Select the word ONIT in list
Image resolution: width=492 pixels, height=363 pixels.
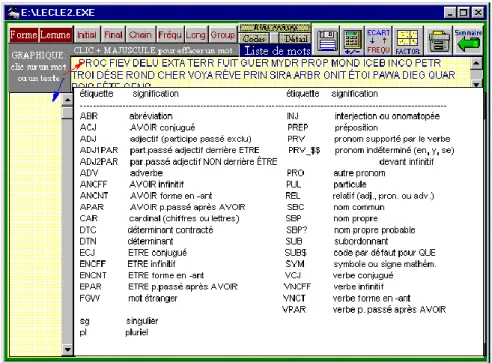coord(335,75)
